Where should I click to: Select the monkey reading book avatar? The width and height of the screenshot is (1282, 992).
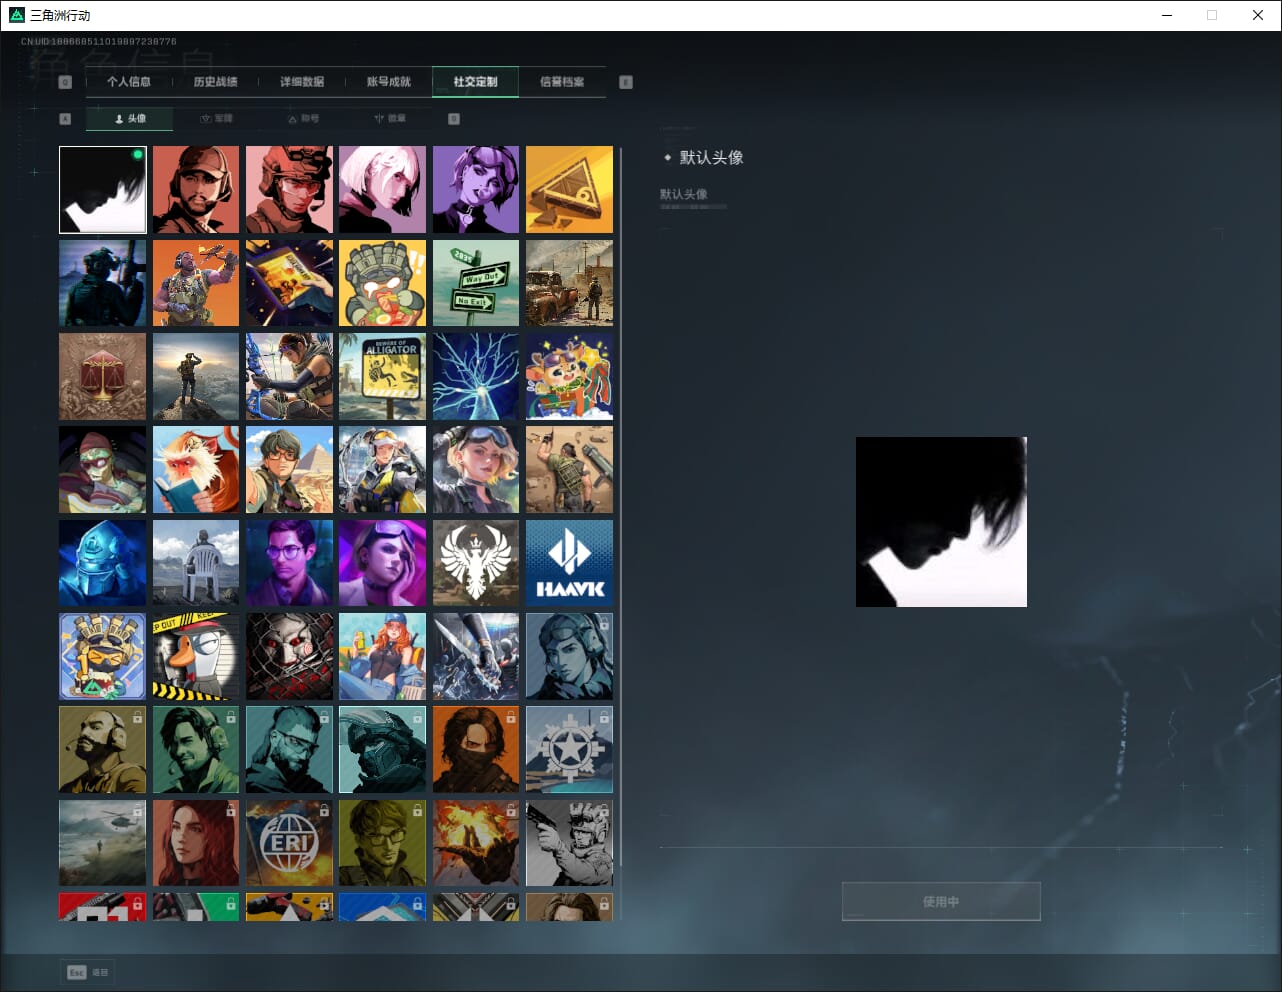click(196, 470)
